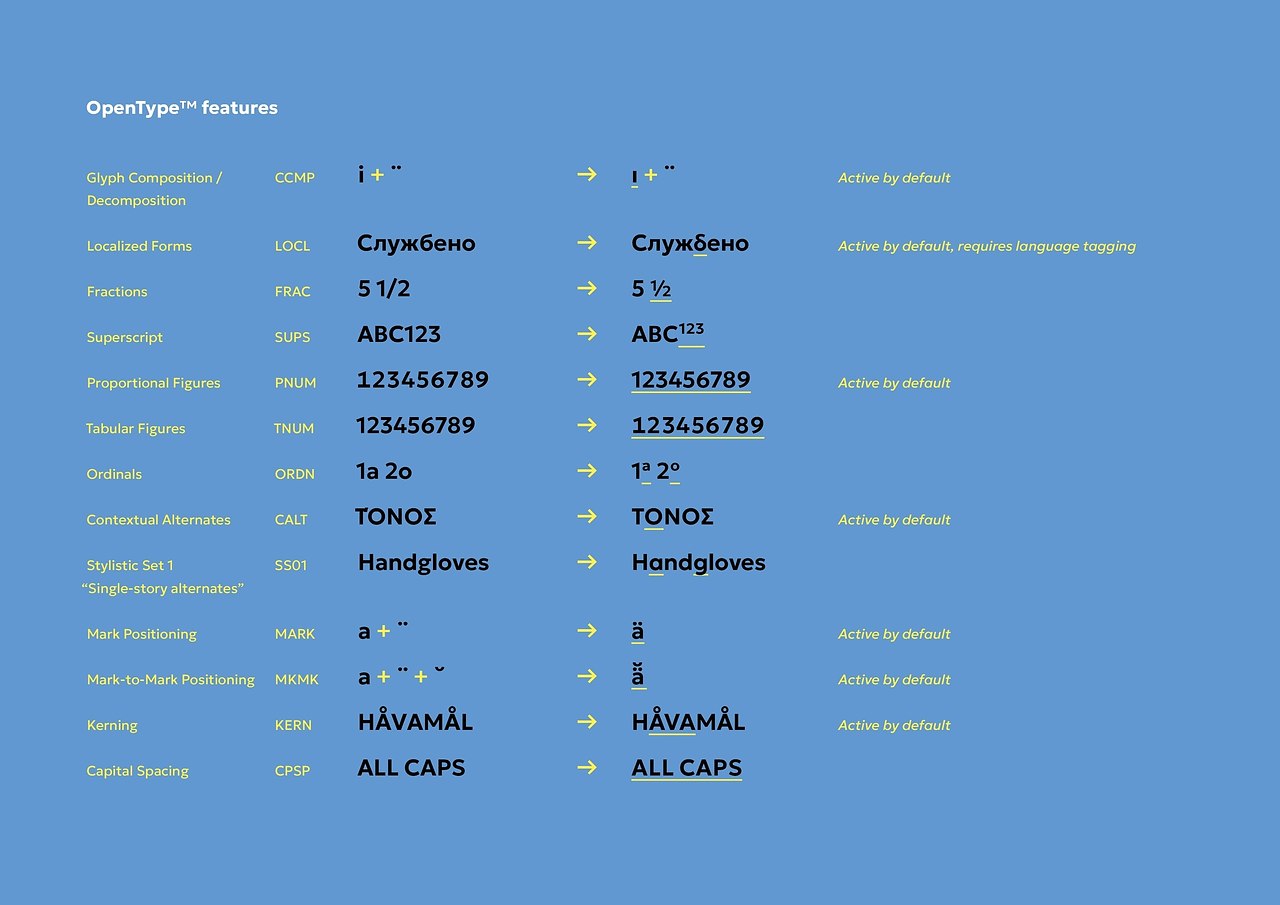Click the 'Handgloves' sample before the arrow
1280x905 pixels.
[423, 563]
